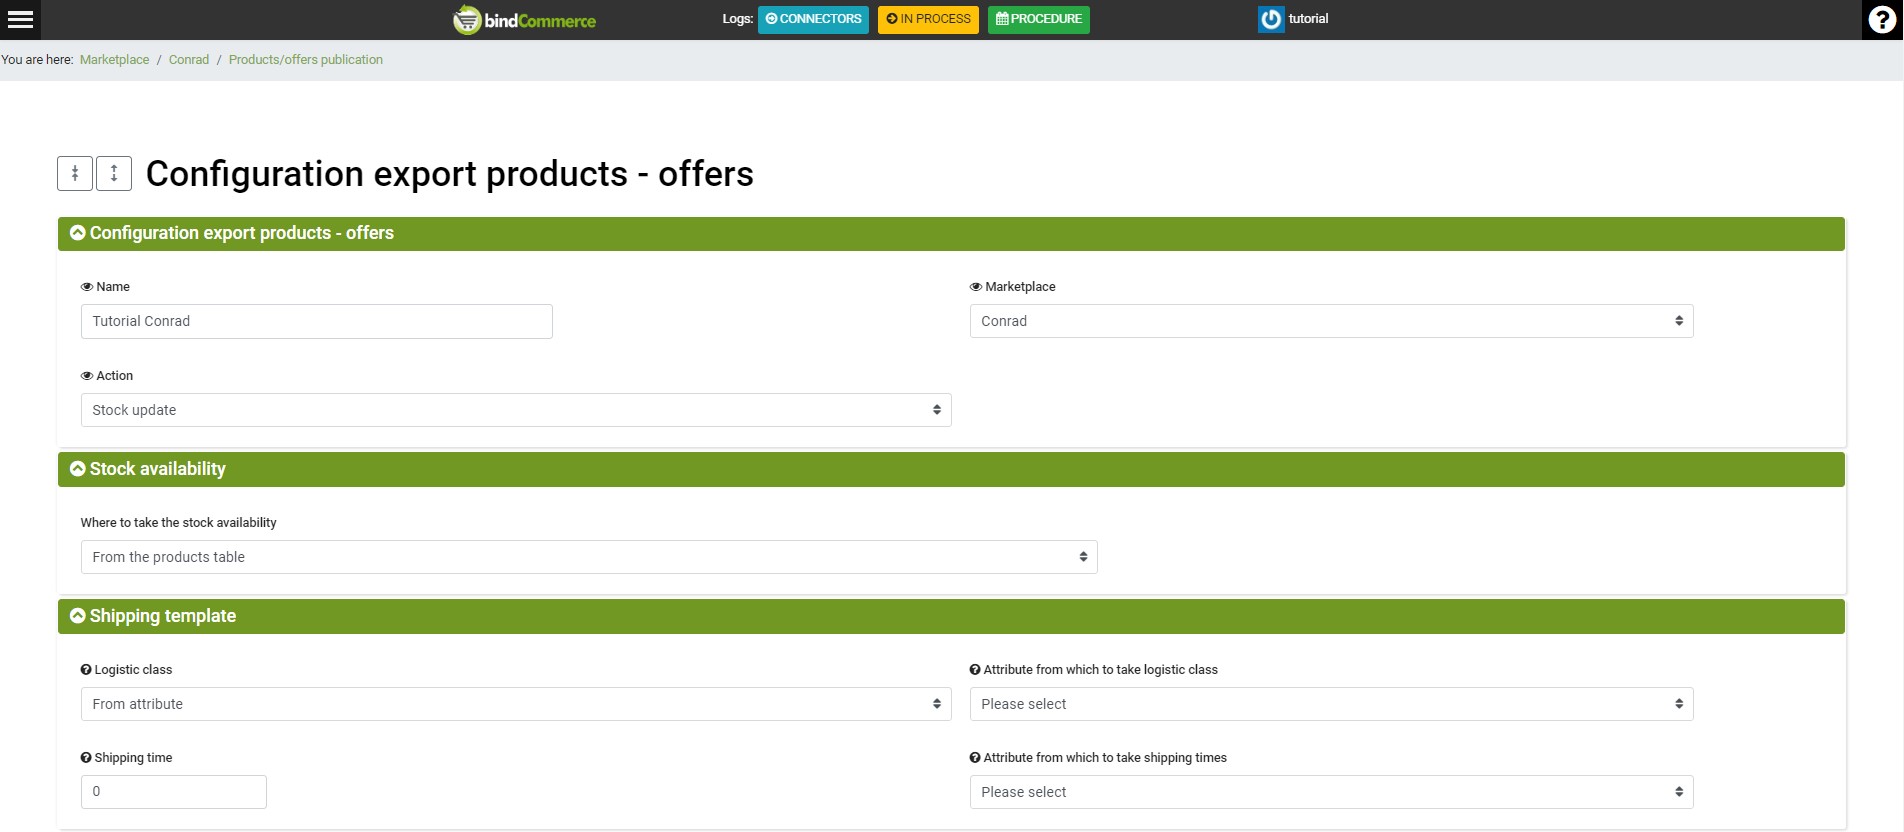Collapse the Shipping template panel

tap(78, 616)
